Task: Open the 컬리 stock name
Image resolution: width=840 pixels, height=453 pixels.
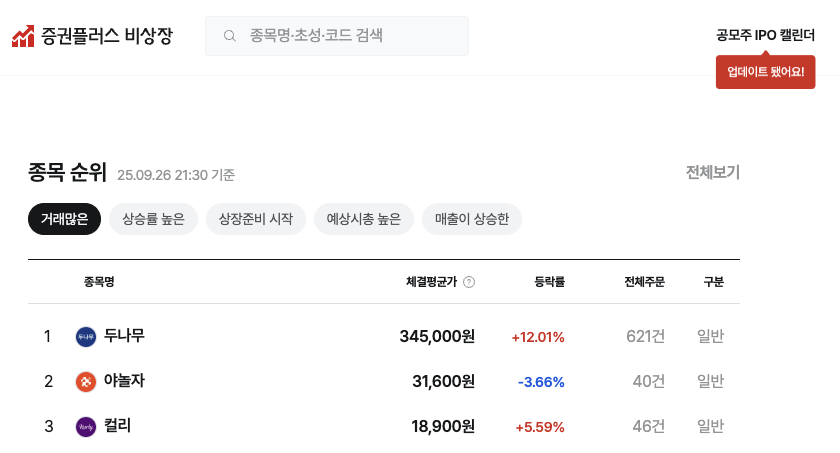Action: point(117,426)
